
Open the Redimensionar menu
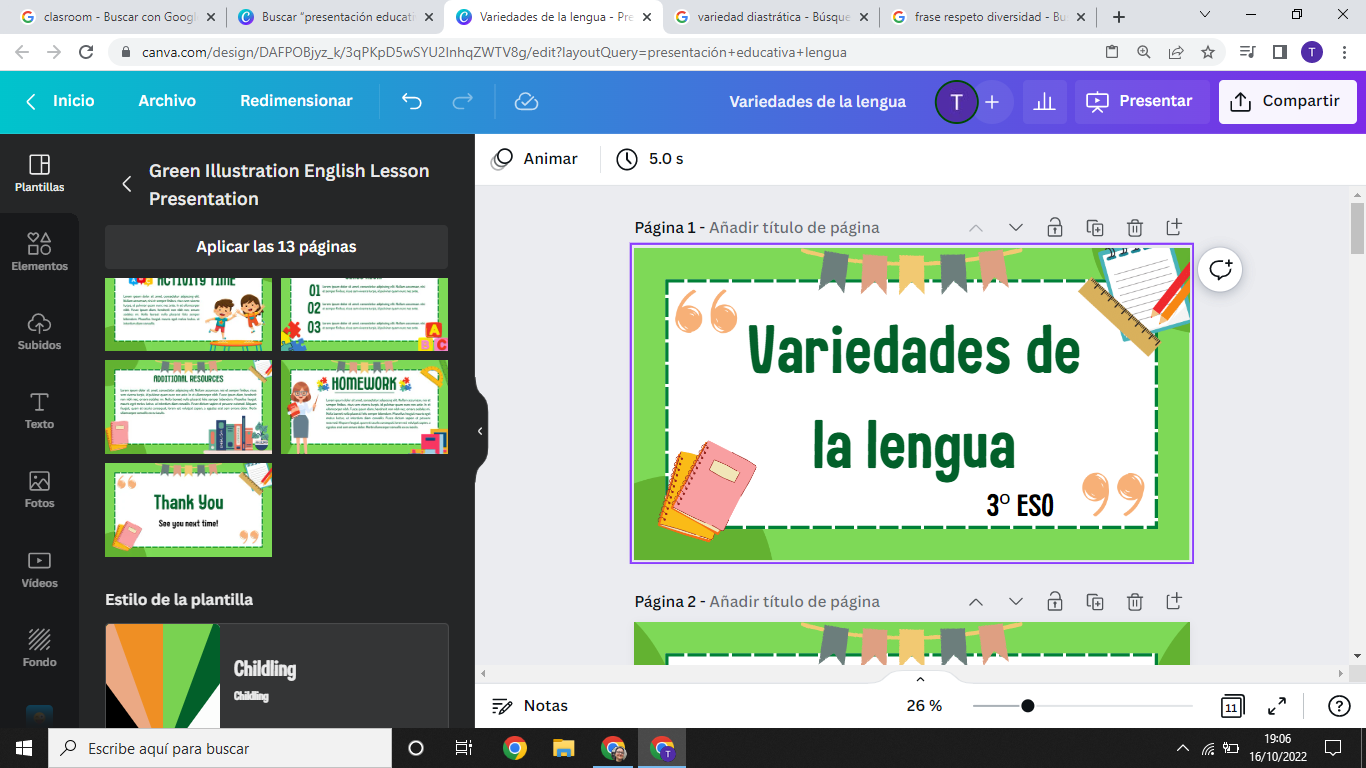pos(296,101)
